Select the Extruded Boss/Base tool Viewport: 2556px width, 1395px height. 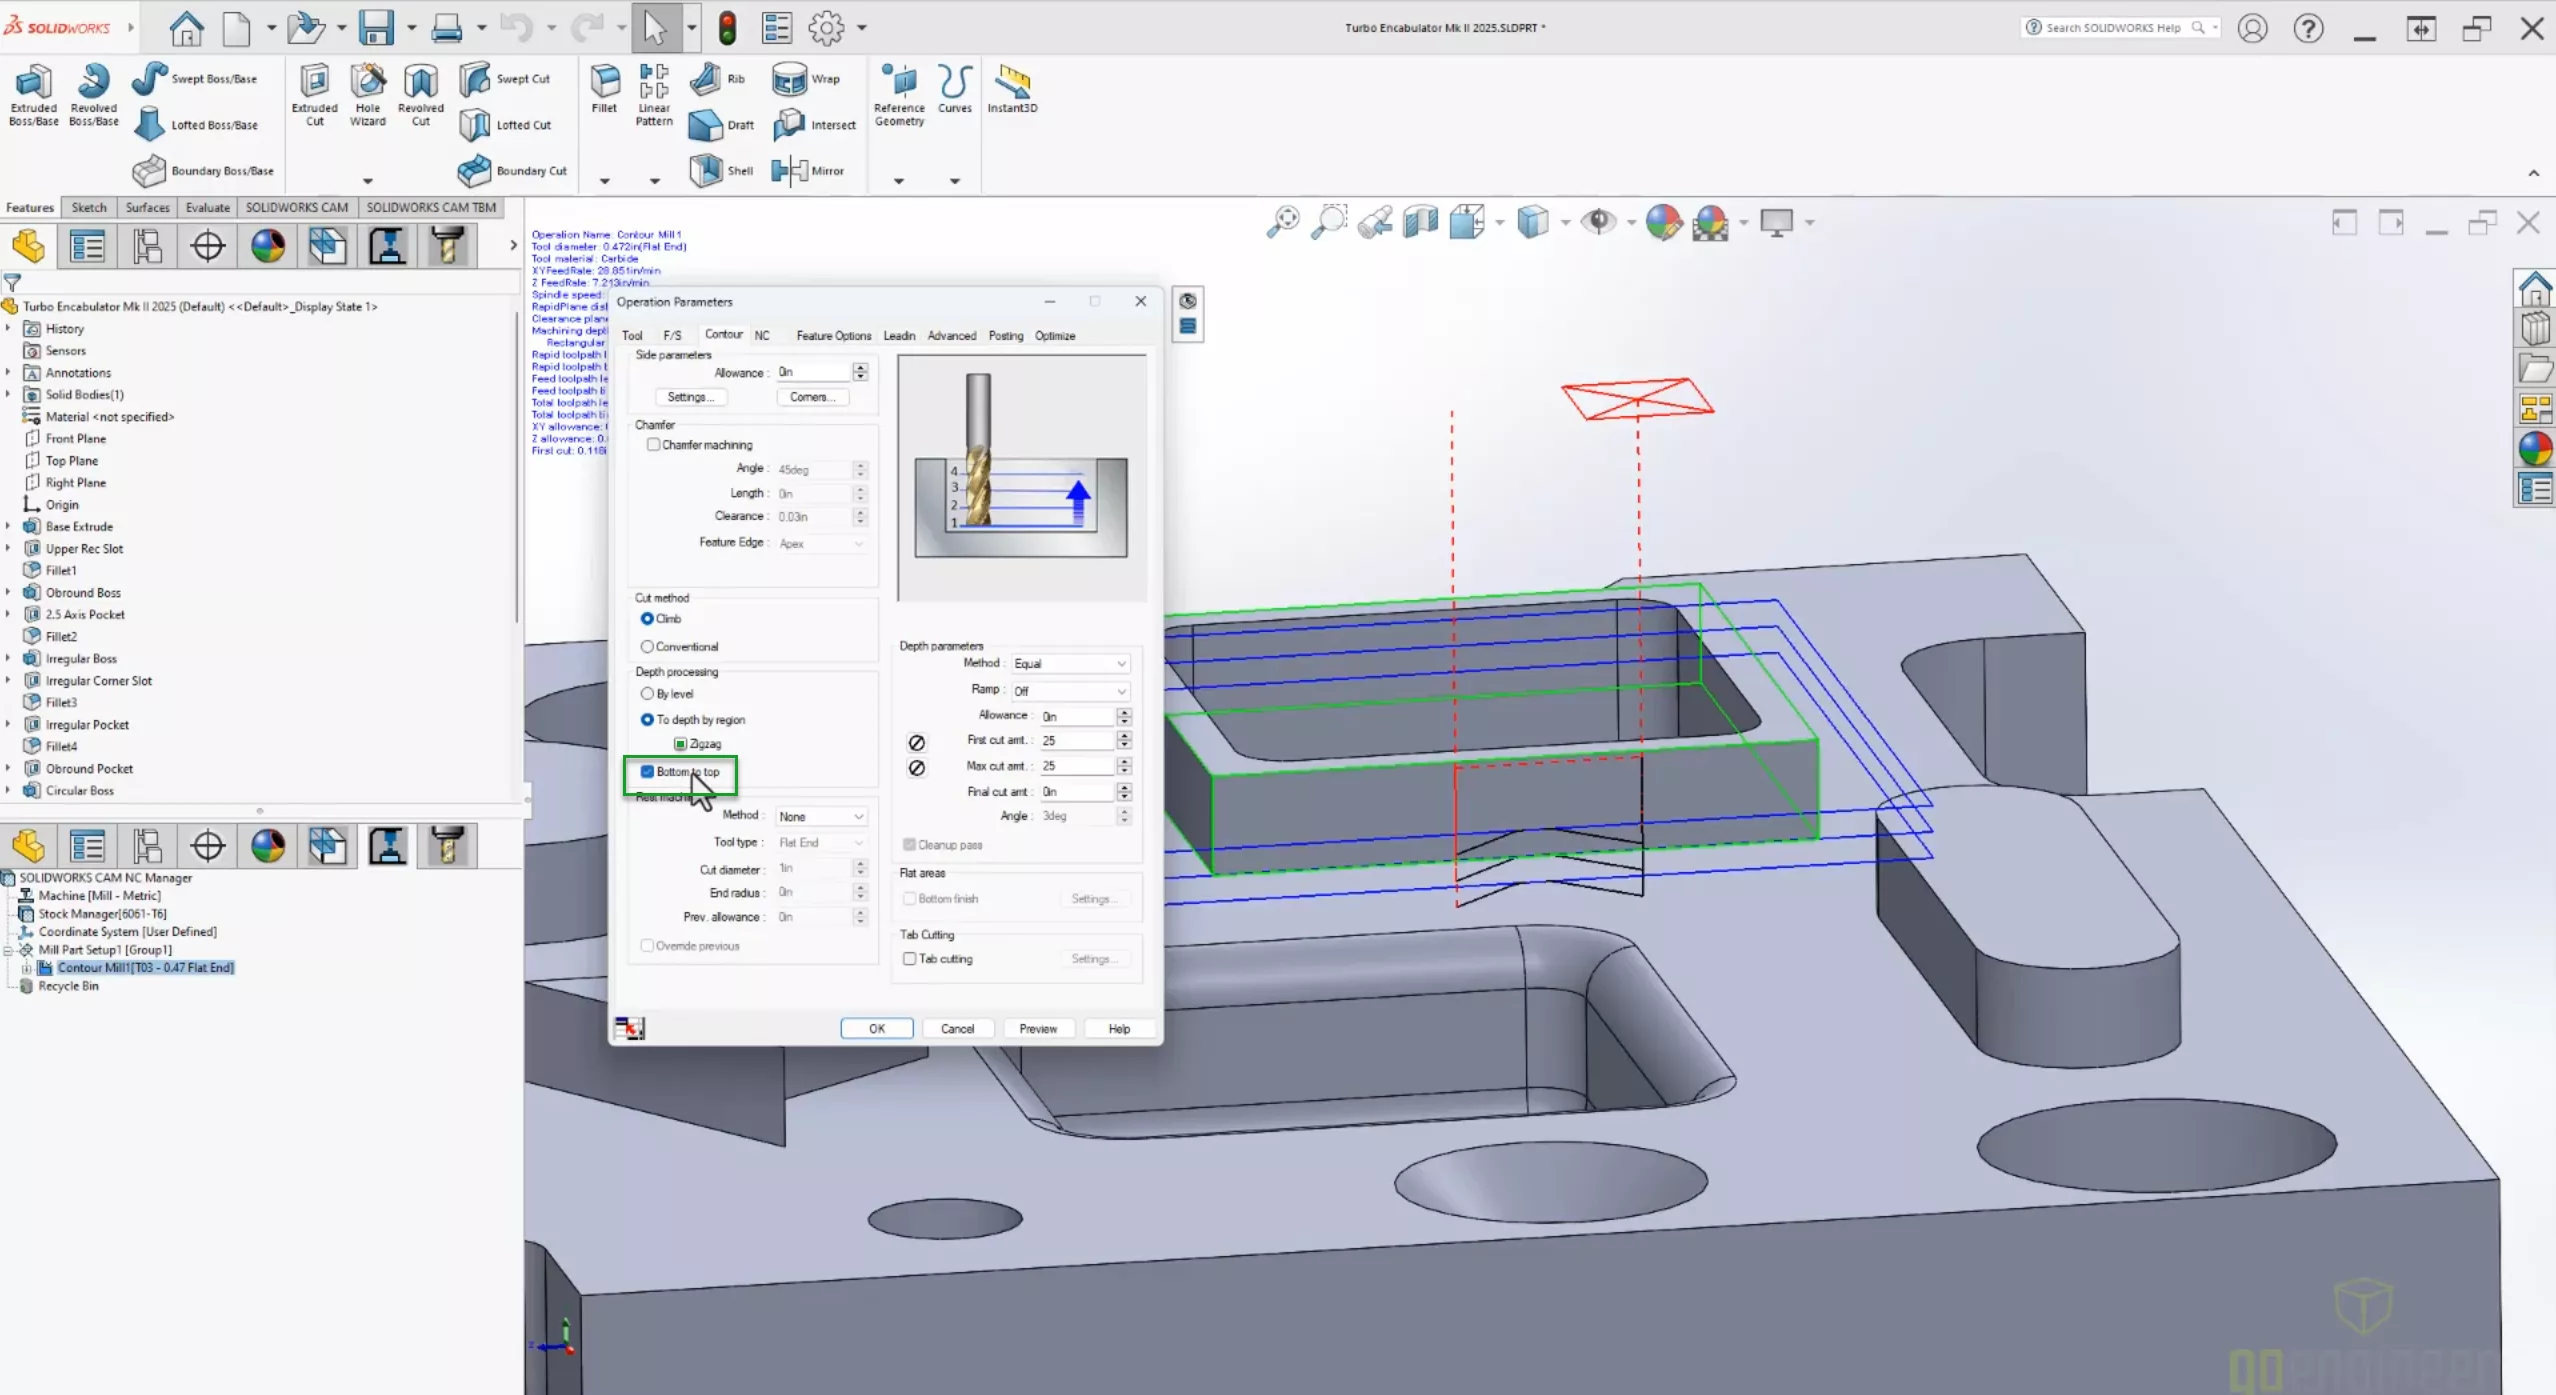tap(33, 95)
